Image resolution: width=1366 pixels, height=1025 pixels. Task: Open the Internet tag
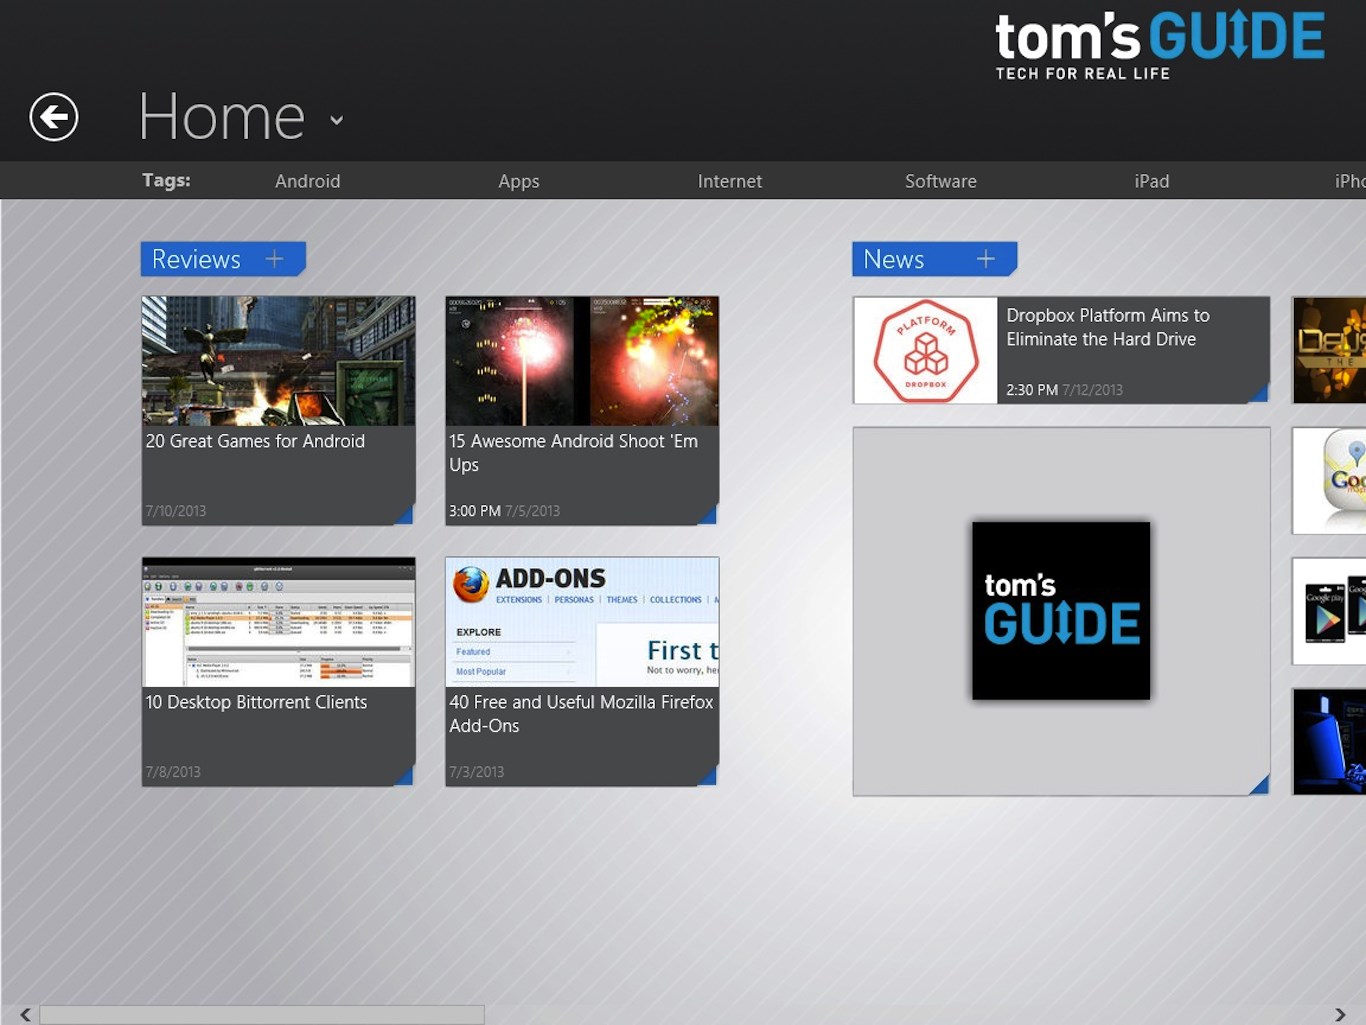point(729,181)
